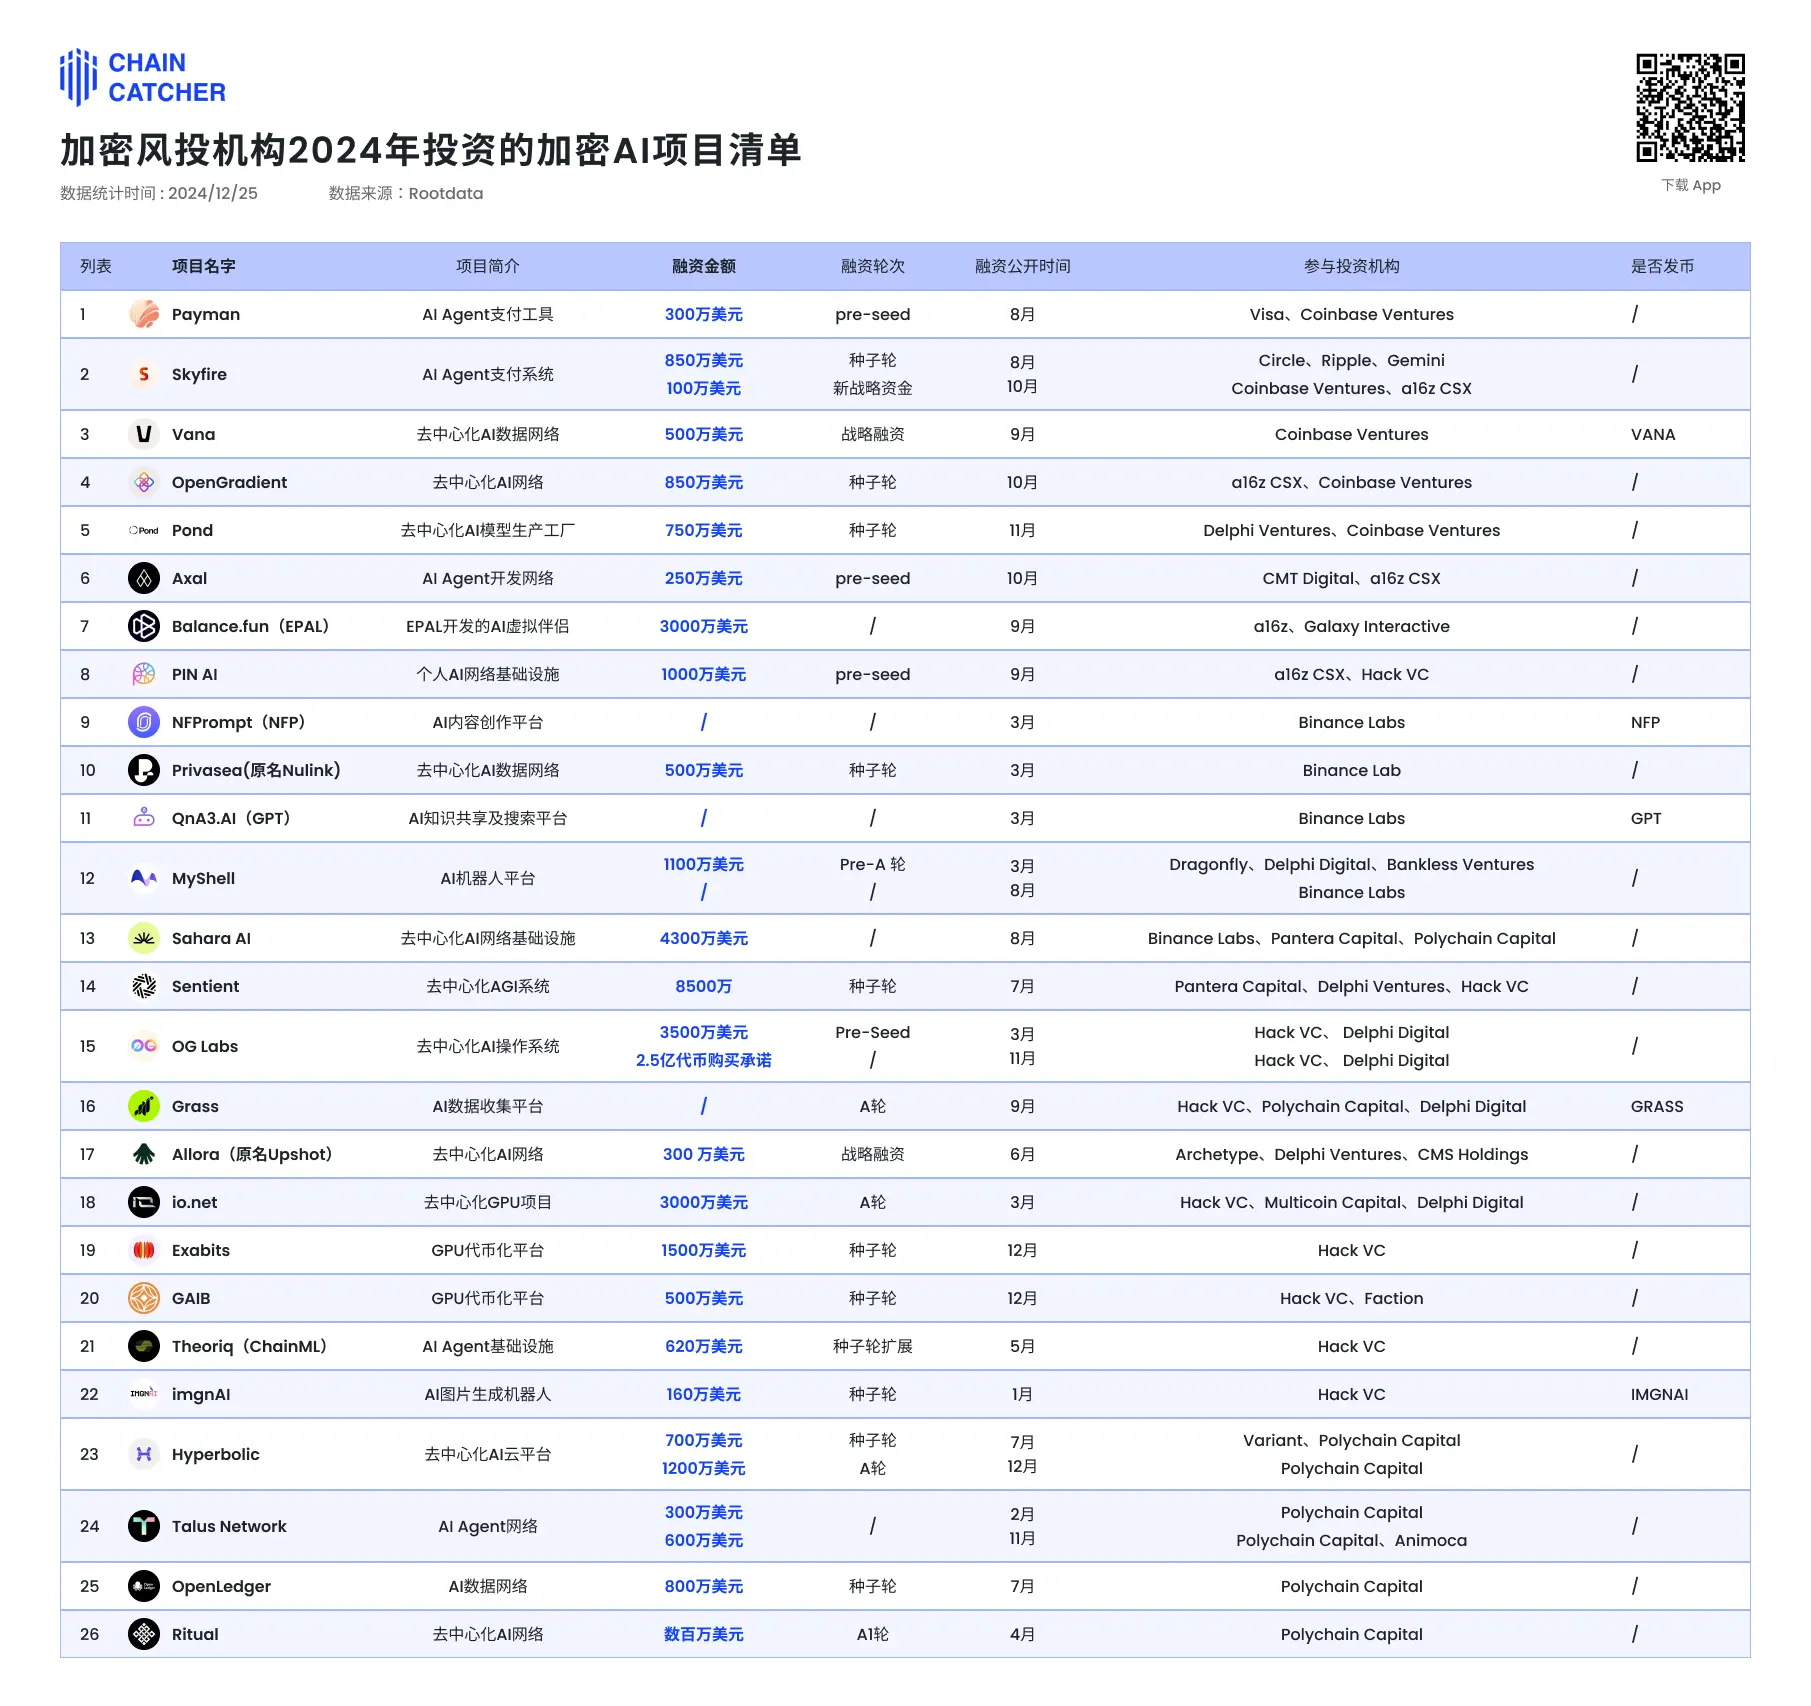The height and width of the screenshot is (1706, 1811).
Task: Click the Grass project logo
Action: (144, 1106)
